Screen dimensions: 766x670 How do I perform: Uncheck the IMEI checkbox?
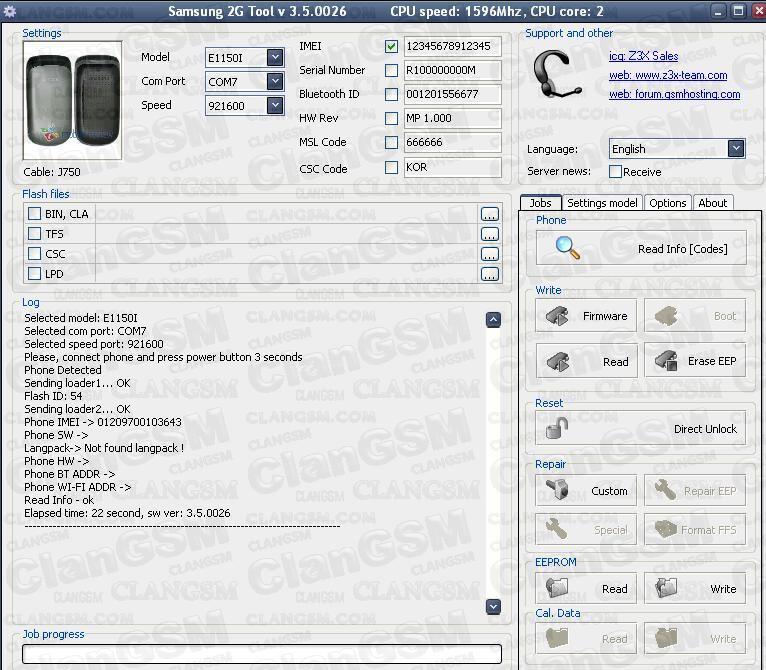pos(391,46)
